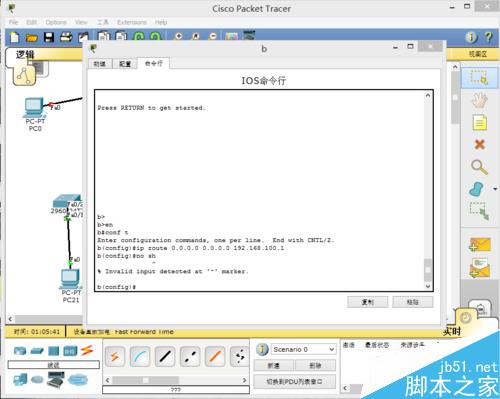Launch the Activity Wizard toolbar icon
Screen dimensions: 500x399
(x=83, y=37)
